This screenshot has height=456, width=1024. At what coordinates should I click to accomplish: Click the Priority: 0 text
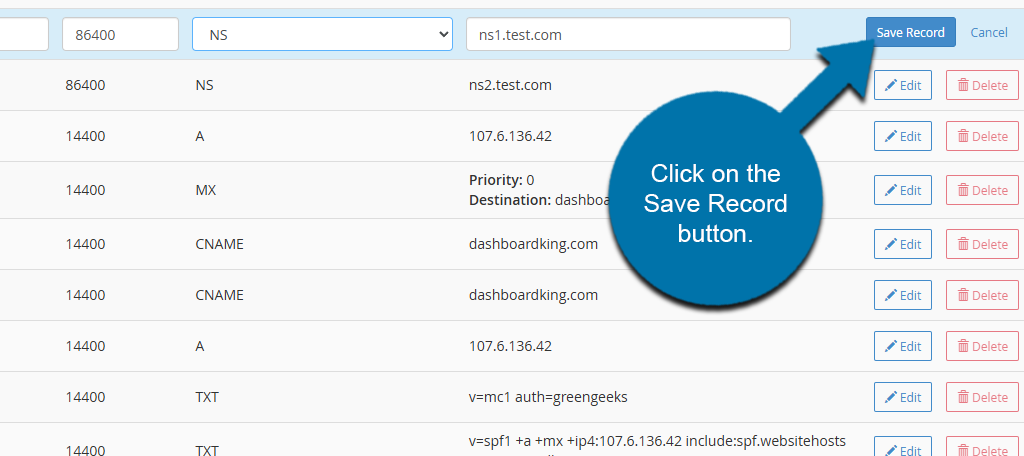click(x=502, y=180)
